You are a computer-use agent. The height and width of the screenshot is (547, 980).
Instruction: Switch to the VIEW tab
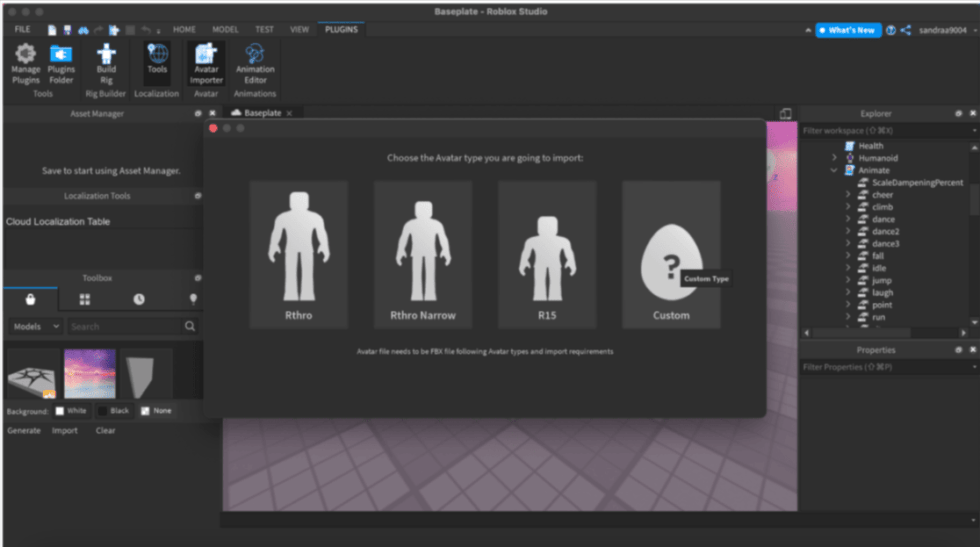pyautogui.click(x=299, y=29)
